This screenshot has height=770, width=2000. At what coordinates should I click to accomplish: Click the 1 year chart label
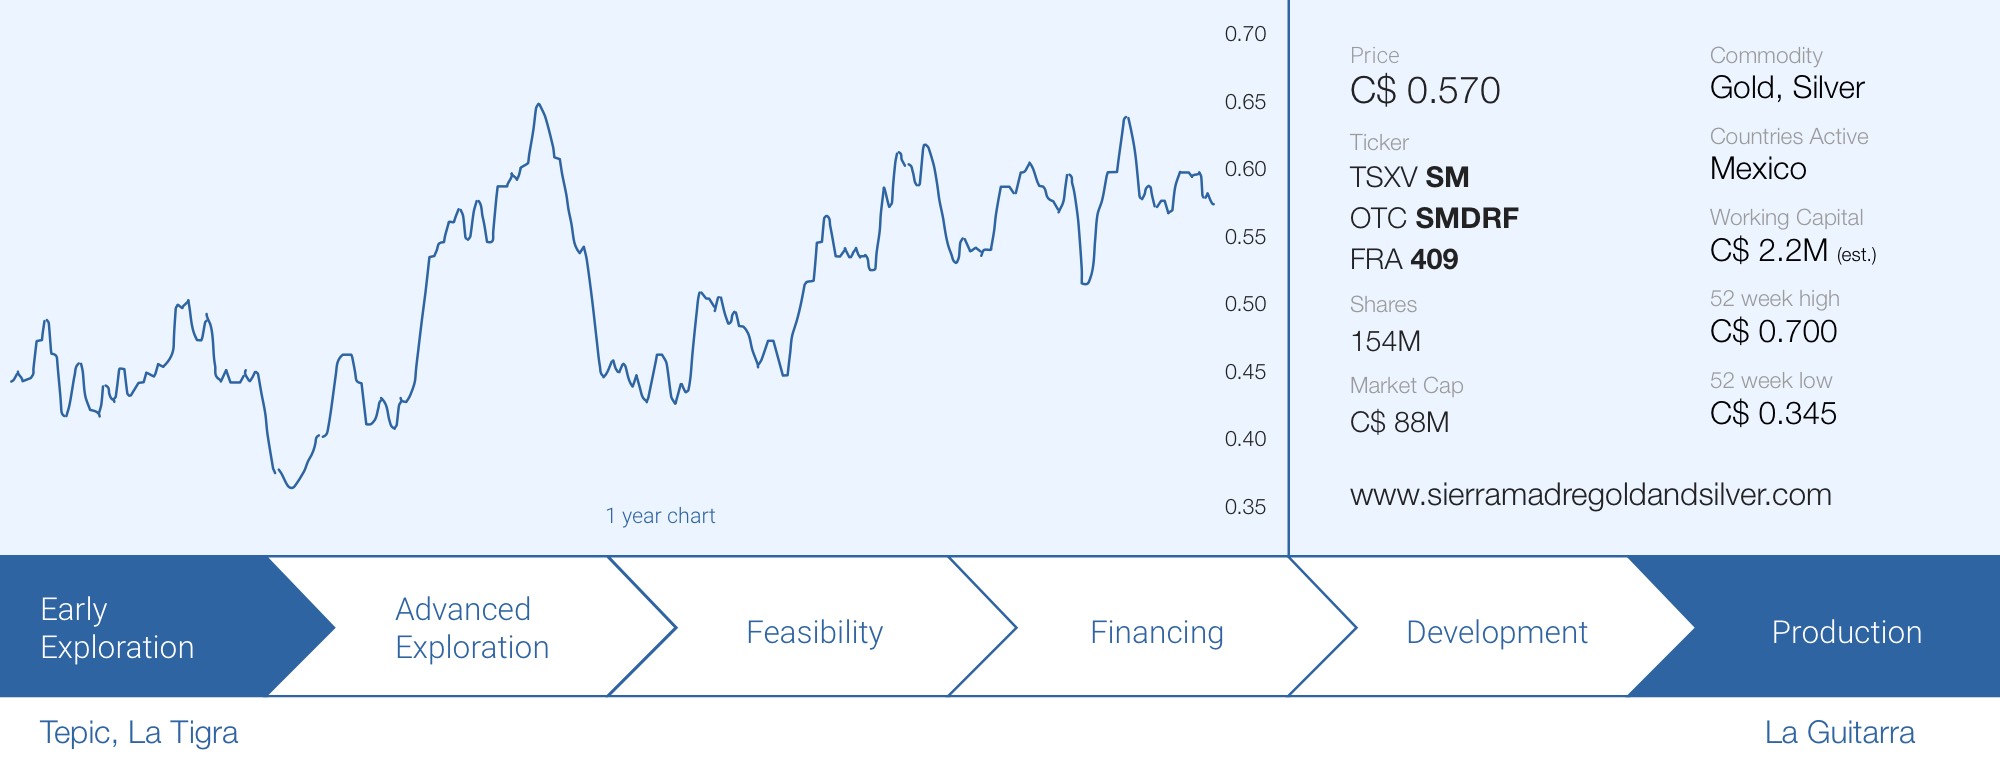(660, 516)
